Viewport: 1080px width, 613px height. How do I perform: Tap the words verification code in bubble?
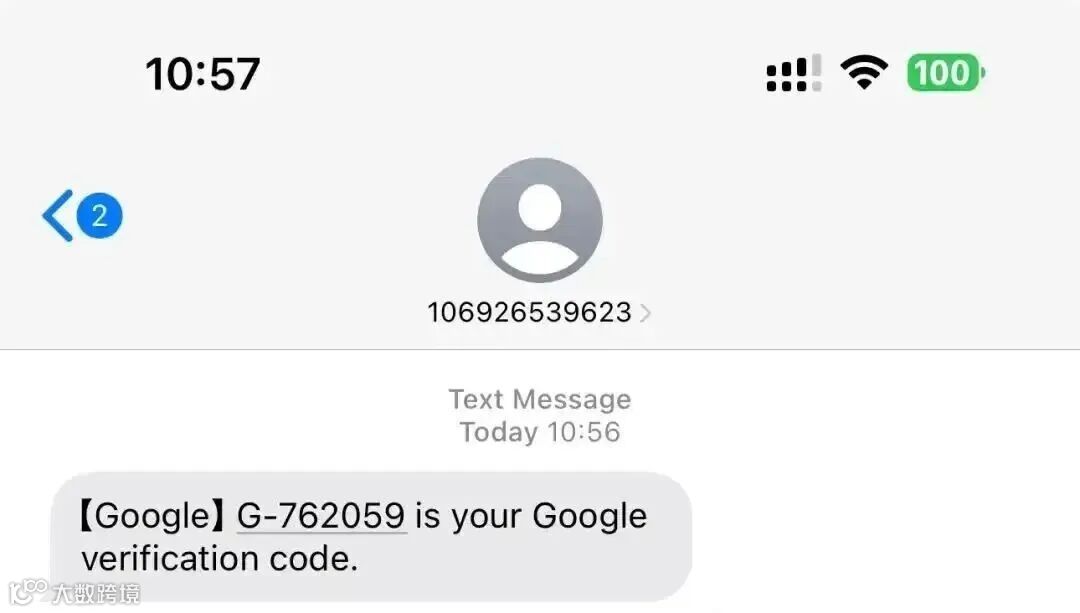[220, 559]
